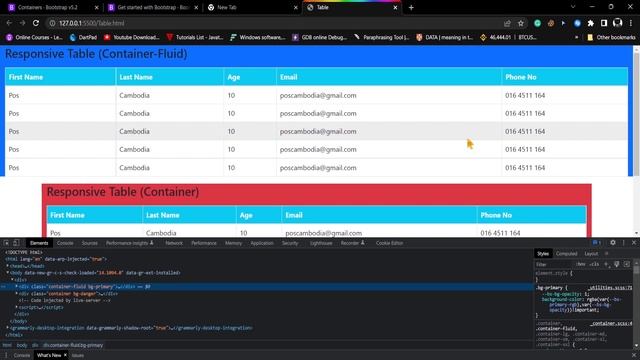The image size is (640, 360).
Task: Select the Issues drawer tab
Action: coord(78,355)
